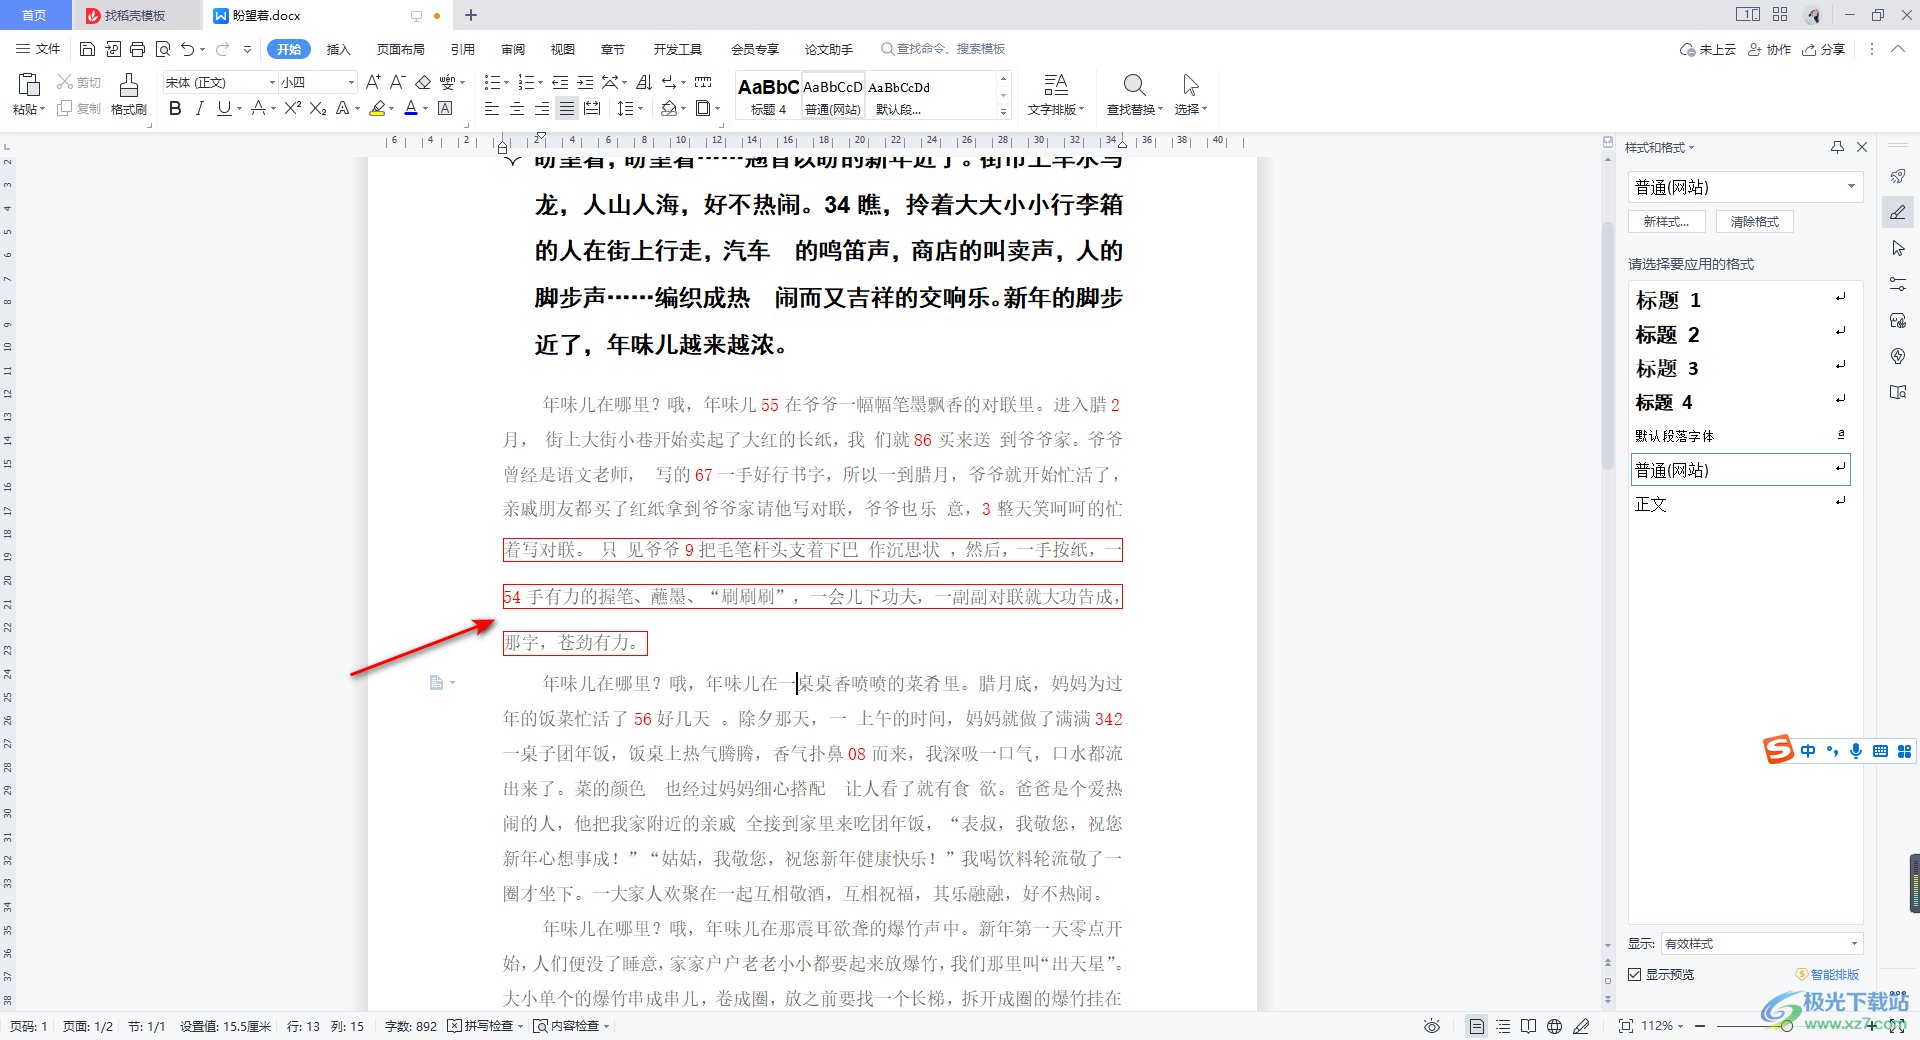Click the 智能排版 link
The image size is (1920, 1040).
(x=1828, y=974)
